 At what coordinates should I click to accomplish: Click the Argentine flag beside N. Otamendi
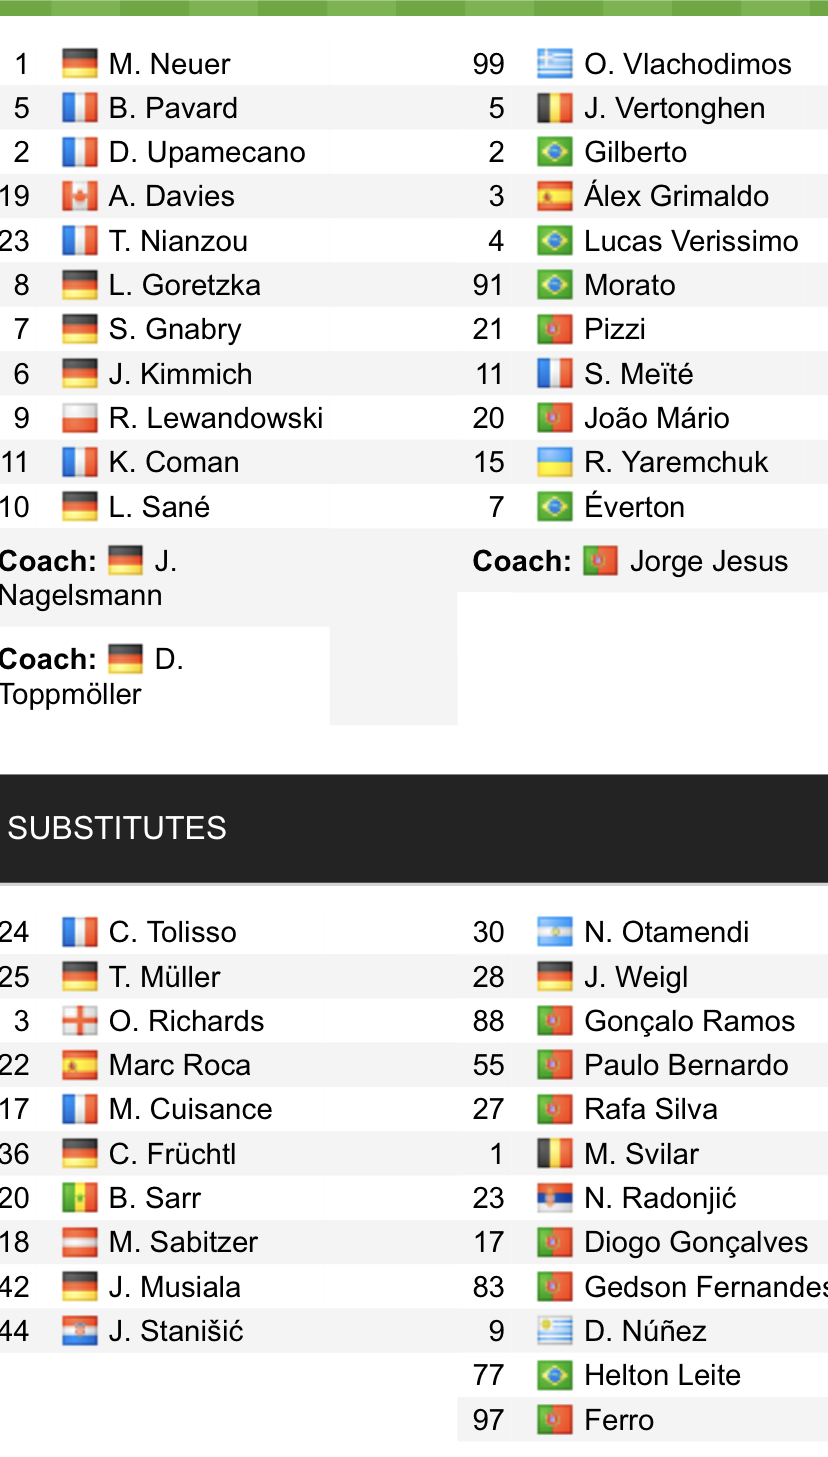(554, 932)
